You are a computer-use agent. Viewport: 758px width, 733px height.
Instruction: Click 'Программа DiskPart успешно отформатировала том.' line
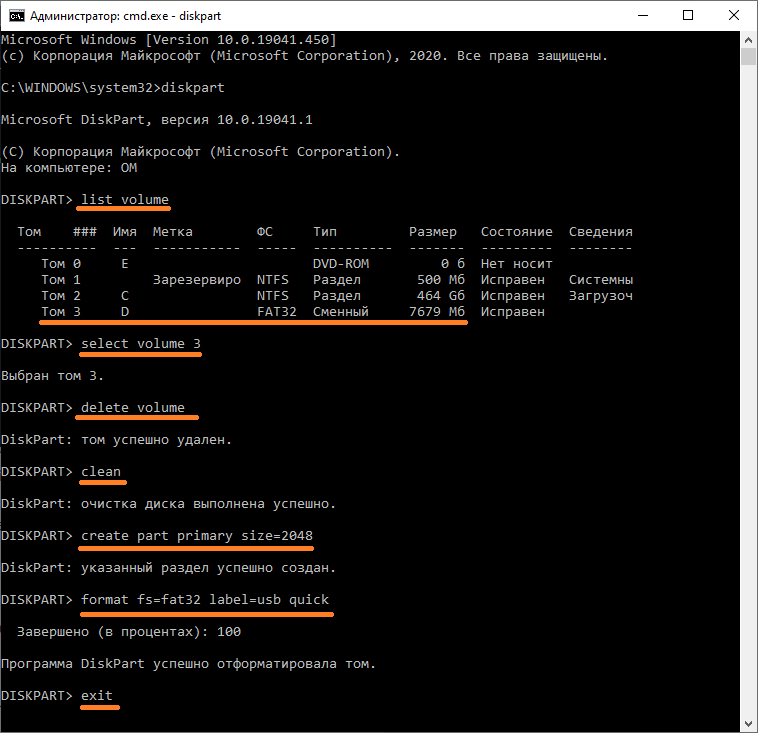189,664
